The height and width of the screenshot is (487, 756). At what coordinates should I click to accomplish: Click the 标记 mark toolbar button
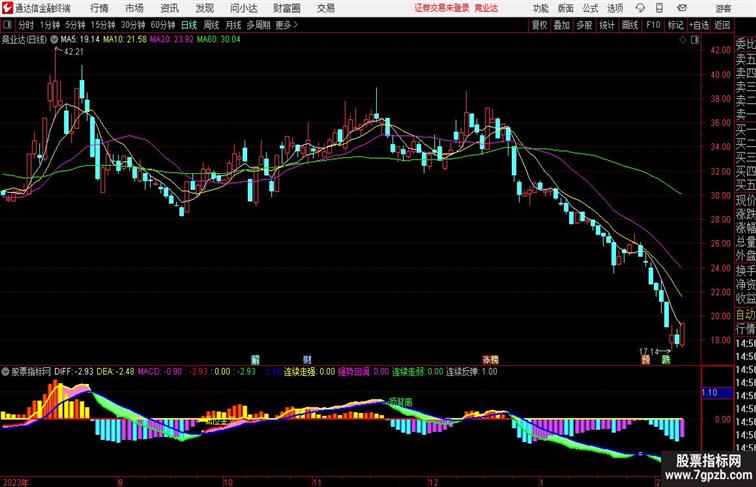pyautogui.click(x=675, y=25)
